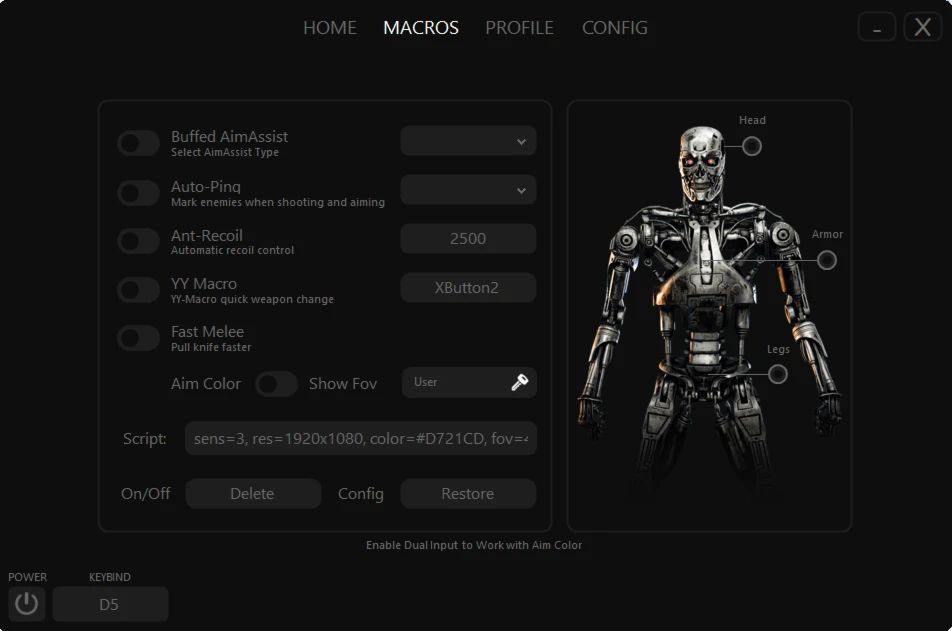Click the "Config" label beside Restore
This screenshot has height=631, width=952.
click(361, 494)
